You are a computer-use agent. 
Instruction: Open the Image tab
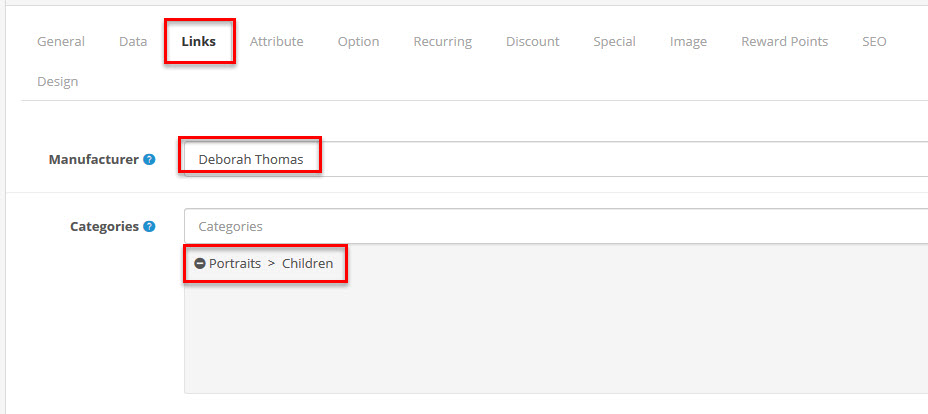coord(688,42)
